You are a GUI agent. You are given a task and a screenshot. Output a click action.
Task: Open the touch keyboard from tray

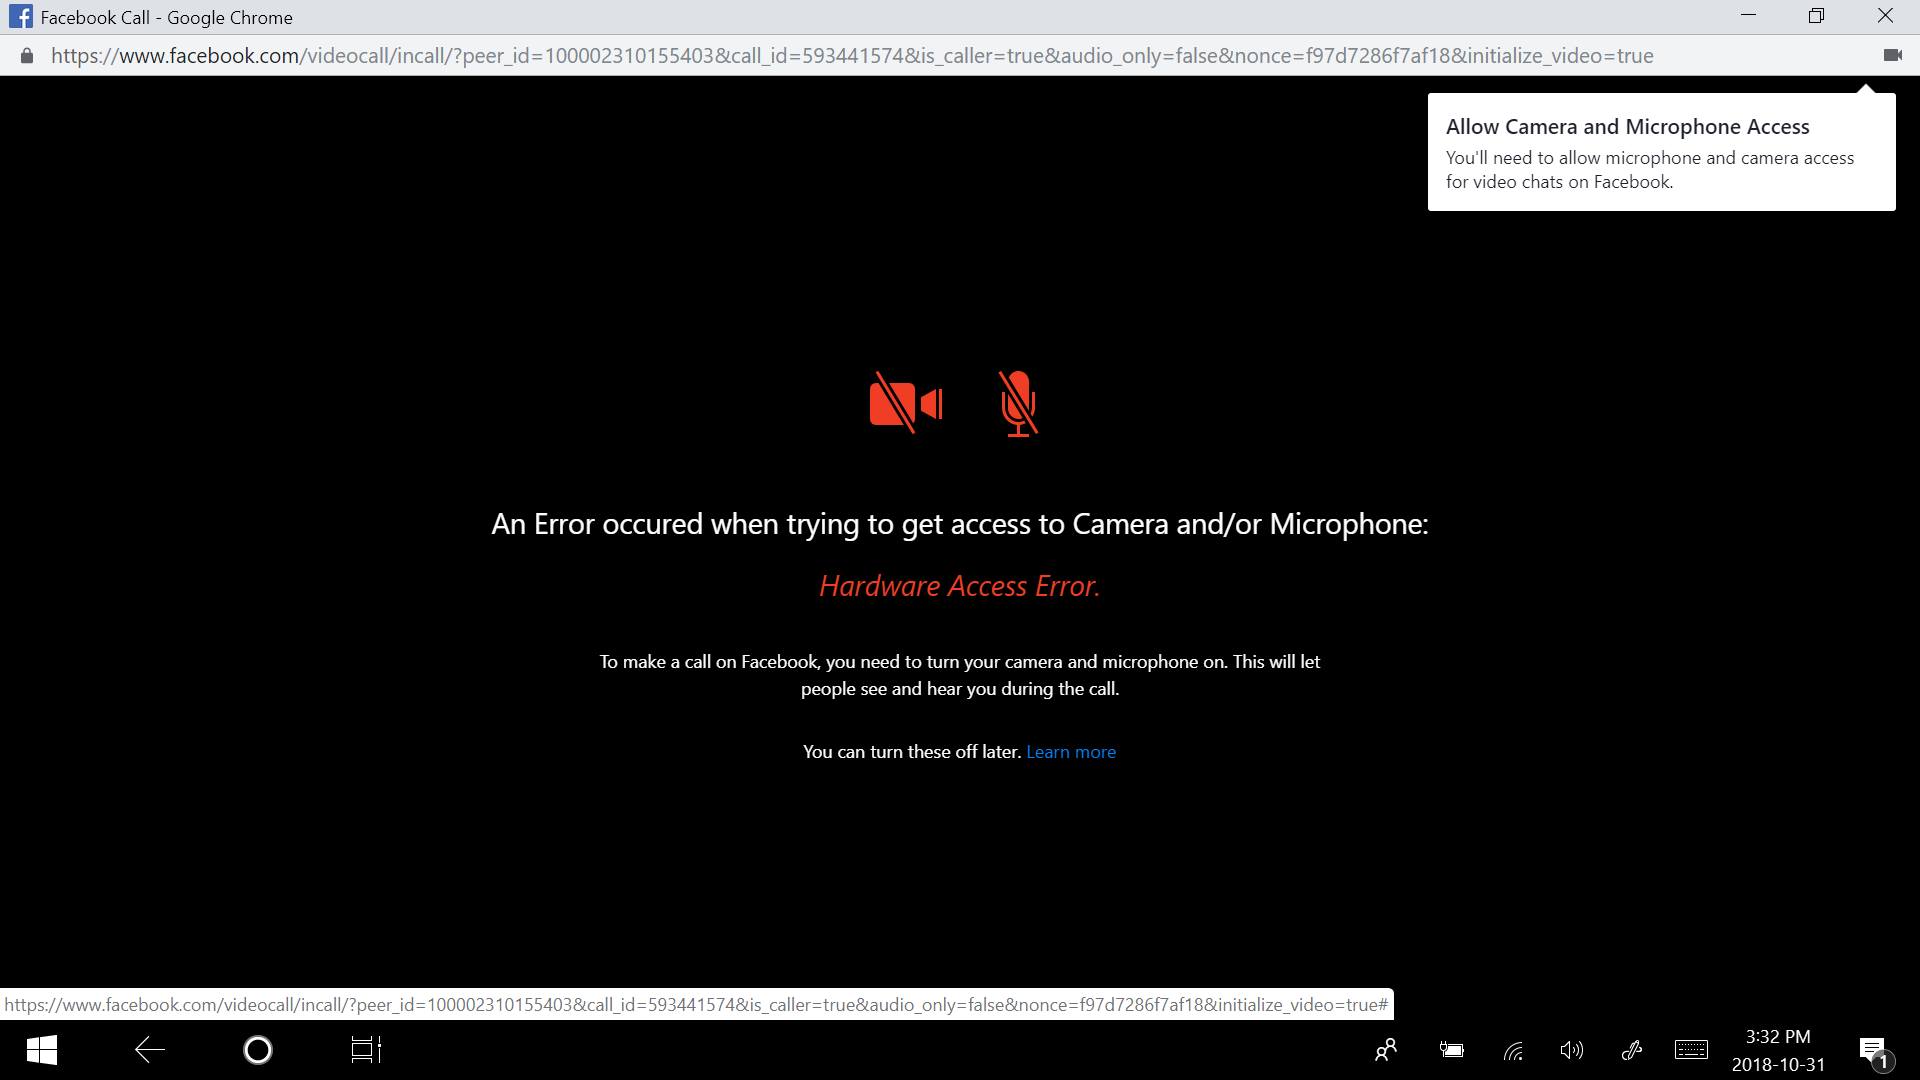coord(1691,1050)
